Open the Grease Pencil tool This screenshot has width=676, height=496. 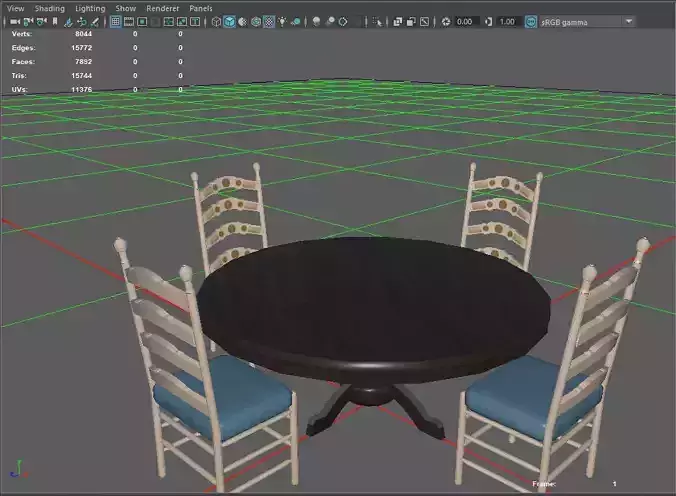point(94,22)
